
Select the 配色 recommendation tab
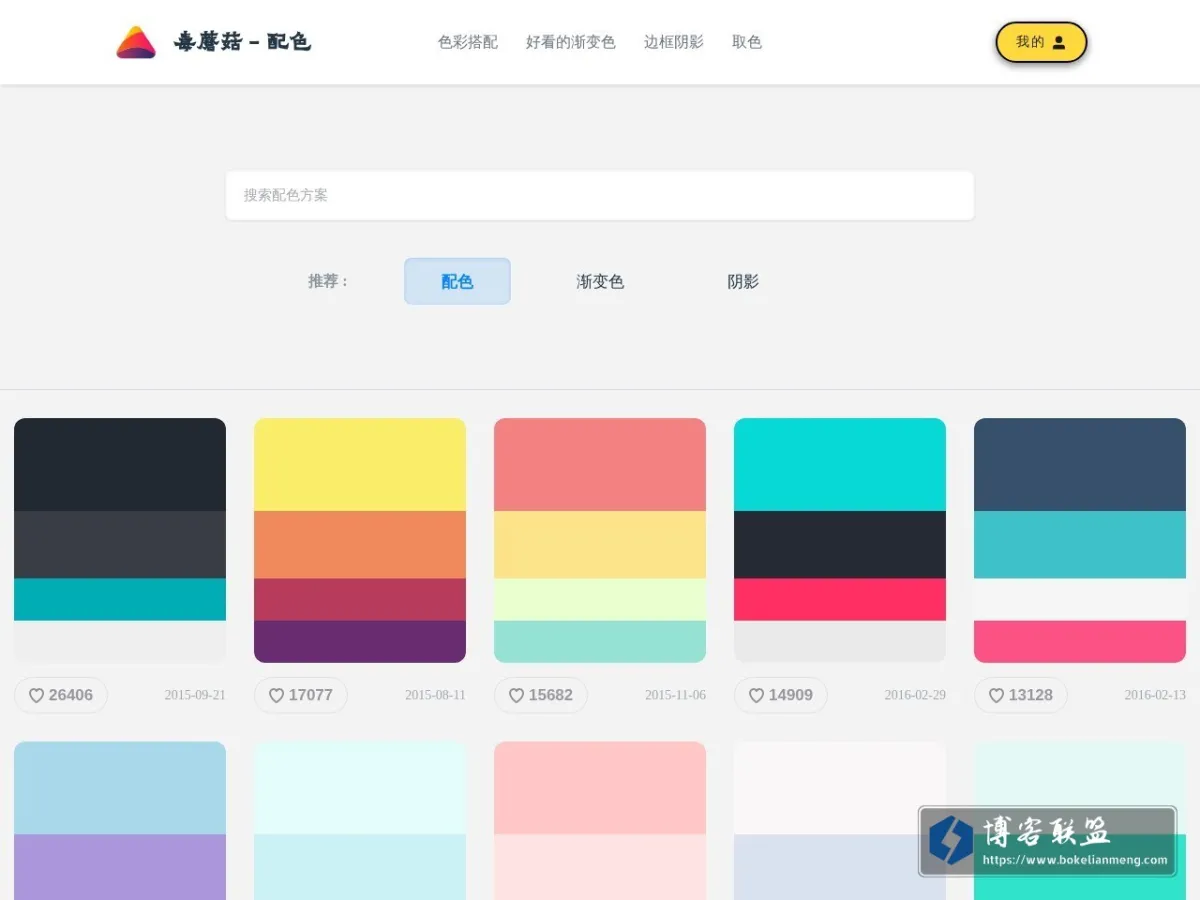tap(457, 281)
